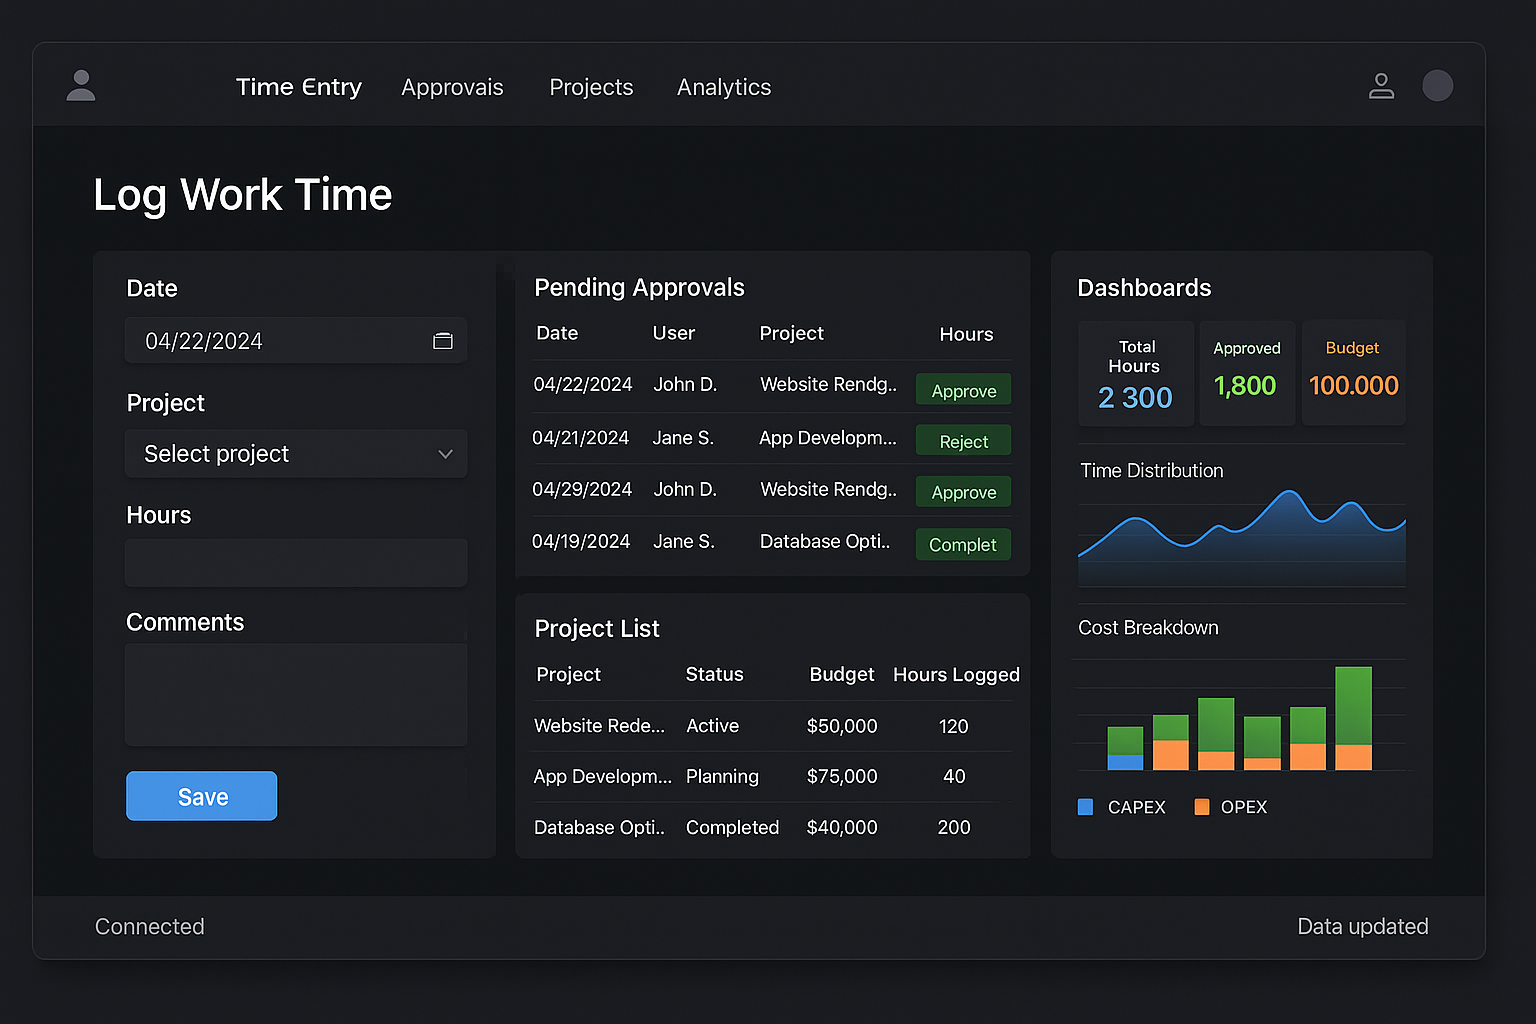
Task: Click the user avatar icon in top-left
Action: click(81, 86)
